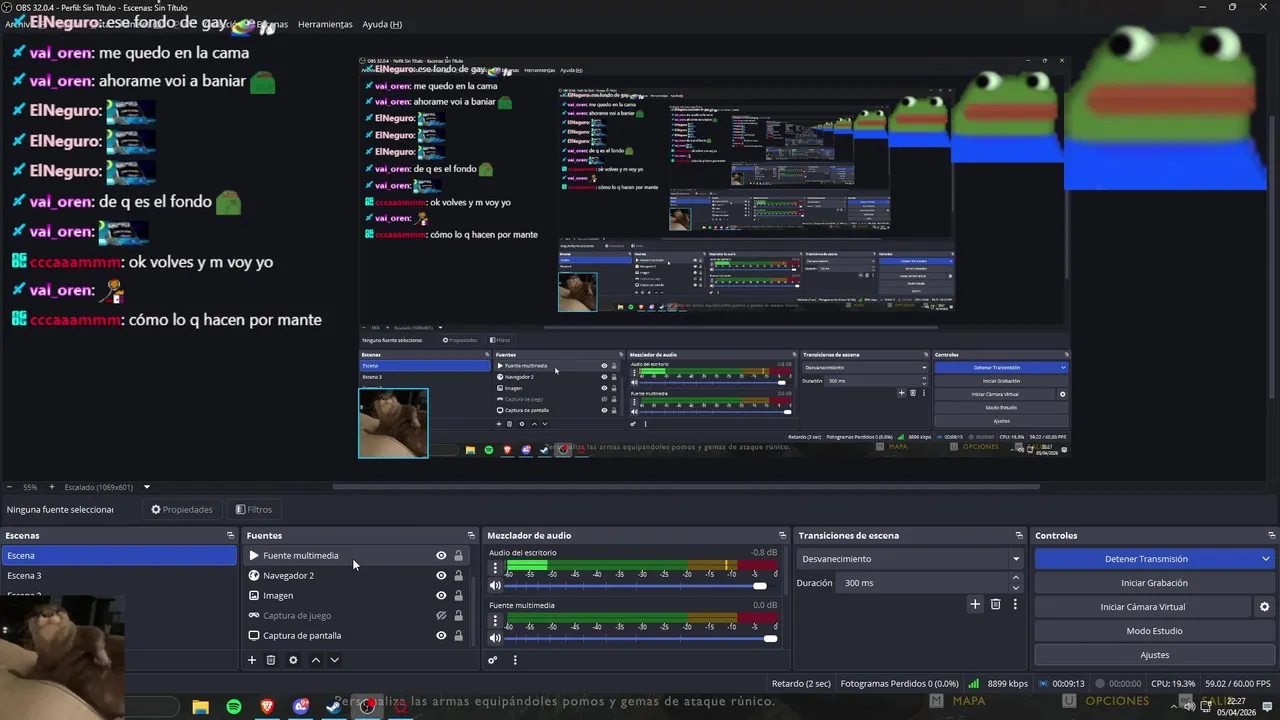Hide the Imagen source
Image resolution: width=1280 pixels, height=720 pixels.
coord(441,595)
